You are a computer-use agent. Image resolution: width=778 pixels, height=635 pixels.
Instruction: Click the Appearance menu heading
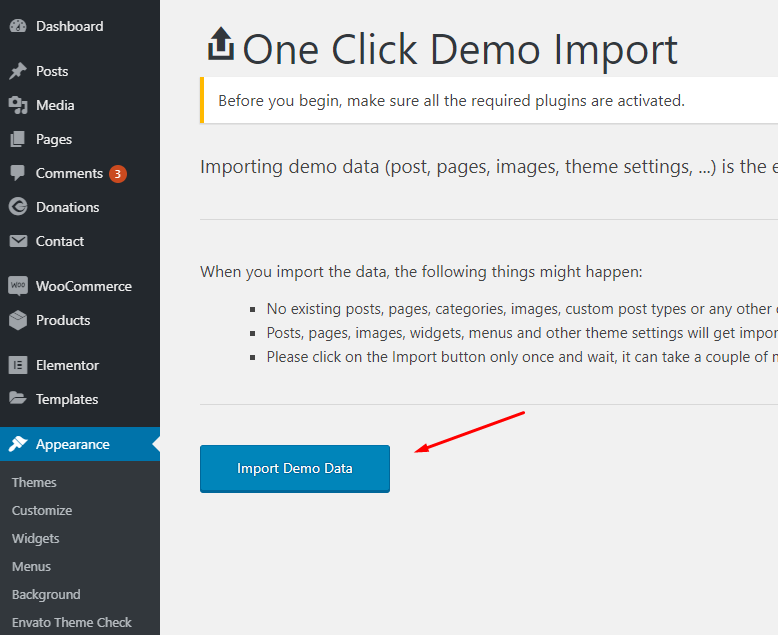[x=72, y=444]
